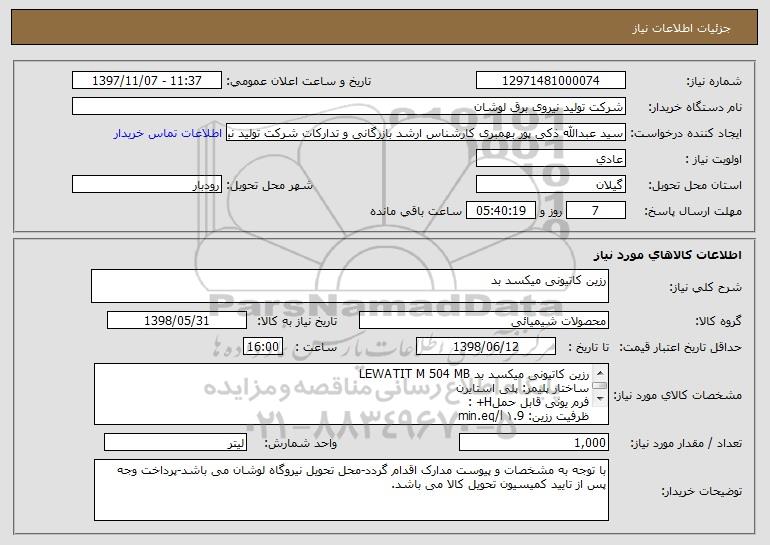Click the request creator field سید عبدالله ذکی پور
This screenshot has height=545, width=770.
click(426, 133)
